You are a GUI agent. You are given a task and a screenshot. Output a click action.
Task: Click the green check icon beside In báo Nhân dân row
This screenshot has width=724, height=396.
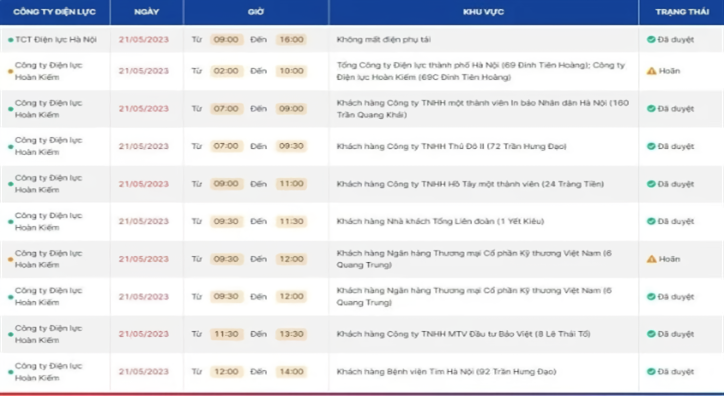click(x=651, y=109)
